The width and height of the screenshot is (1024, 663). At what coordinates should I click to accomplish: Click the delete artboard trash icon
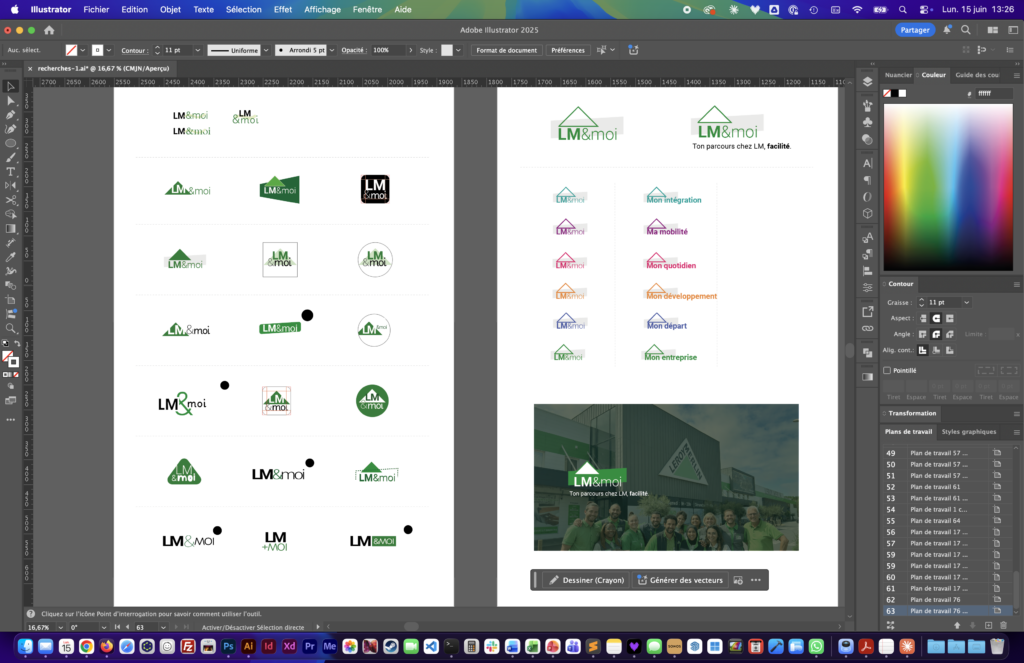1004,625
